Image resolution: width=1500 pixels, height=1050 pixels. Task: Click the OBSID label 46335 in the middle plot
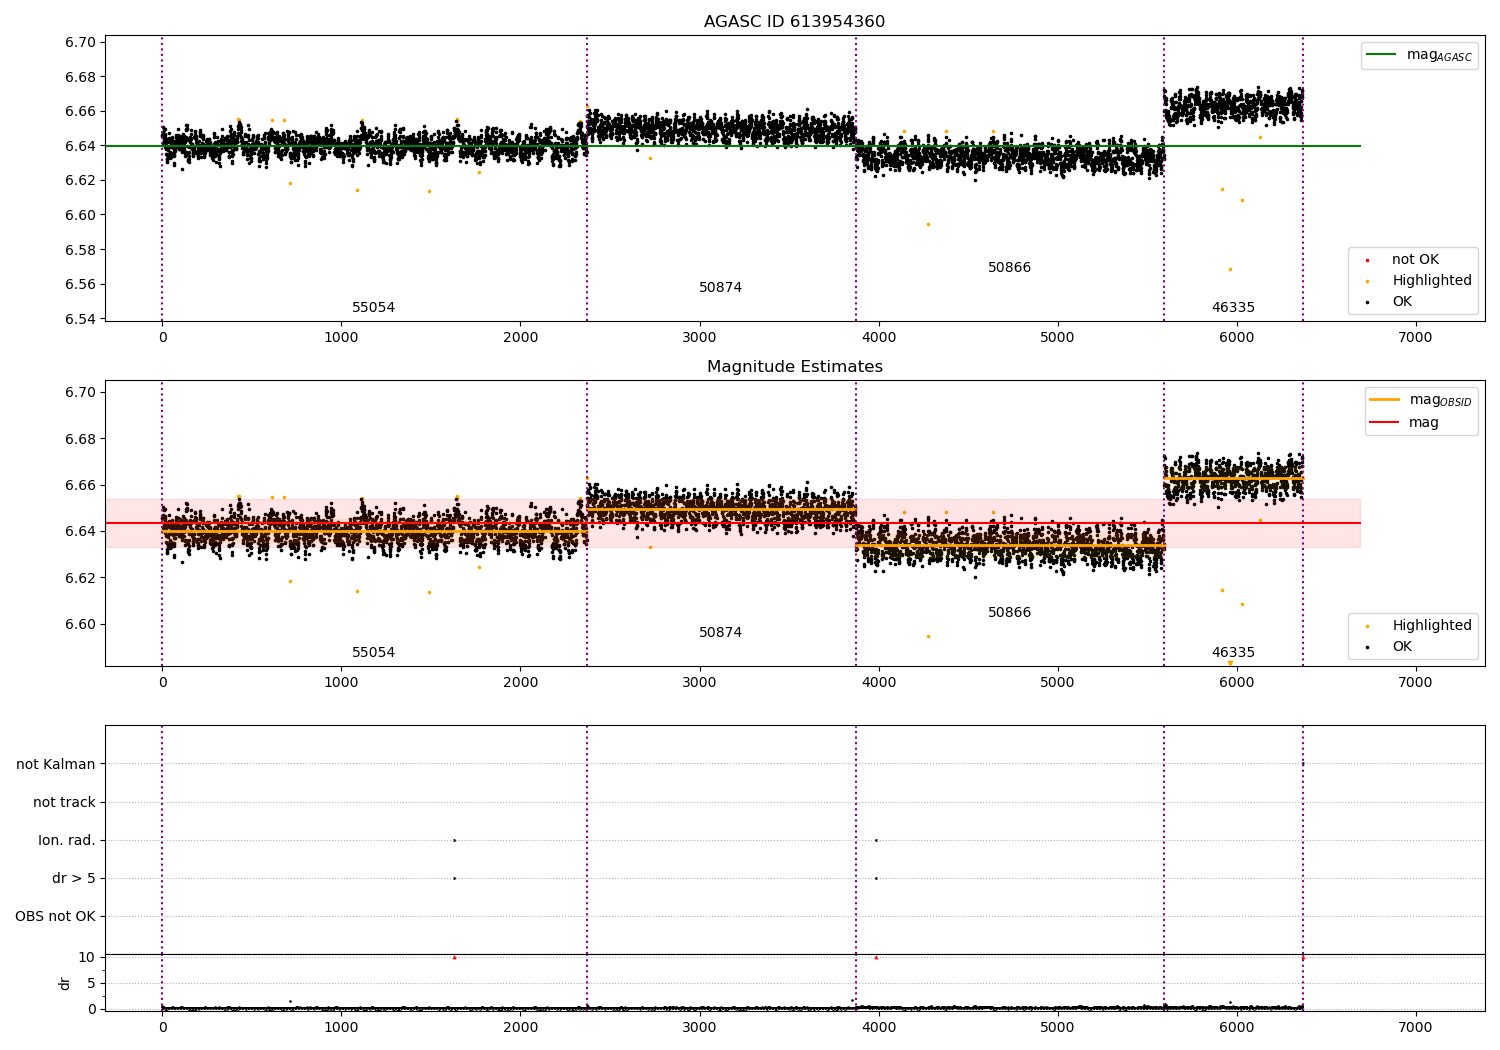point(1233,653)
